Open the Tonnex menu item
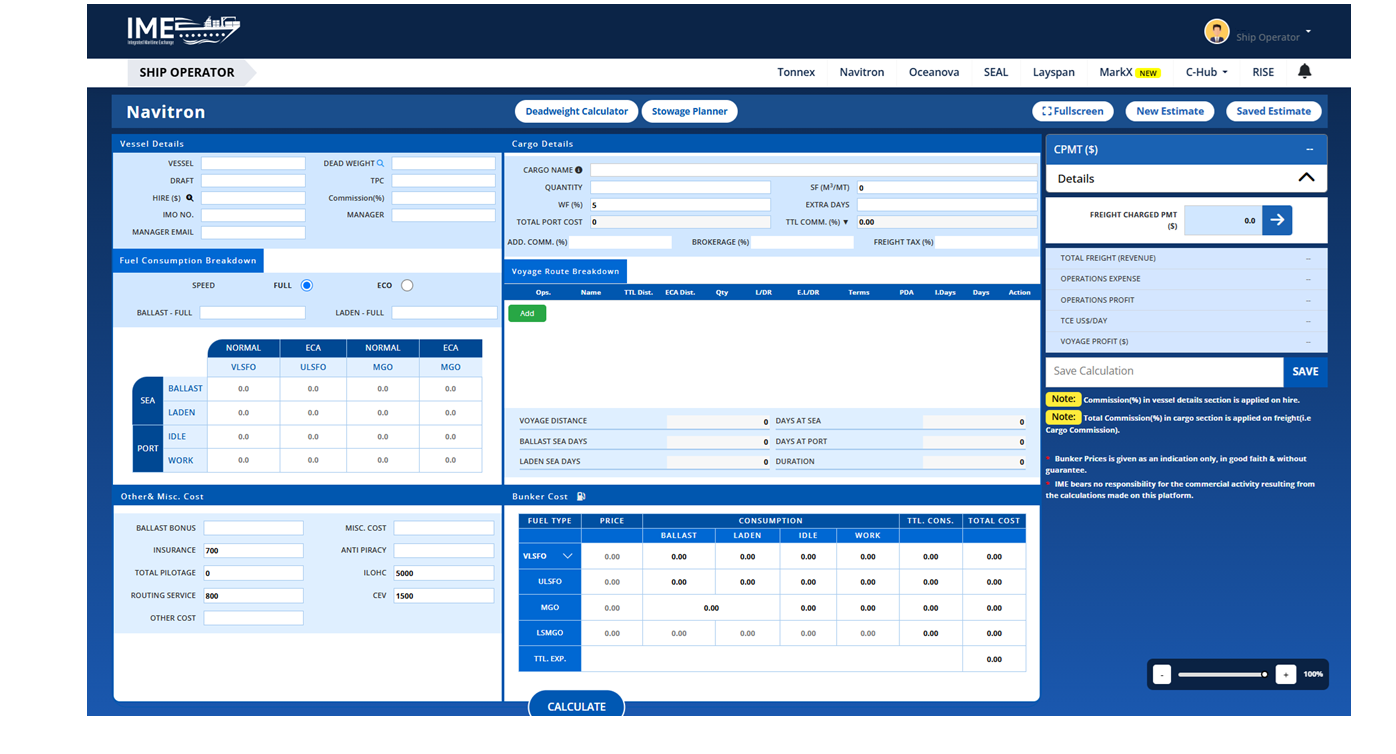This screenshot has width=1396, height=754. [796, 72]
